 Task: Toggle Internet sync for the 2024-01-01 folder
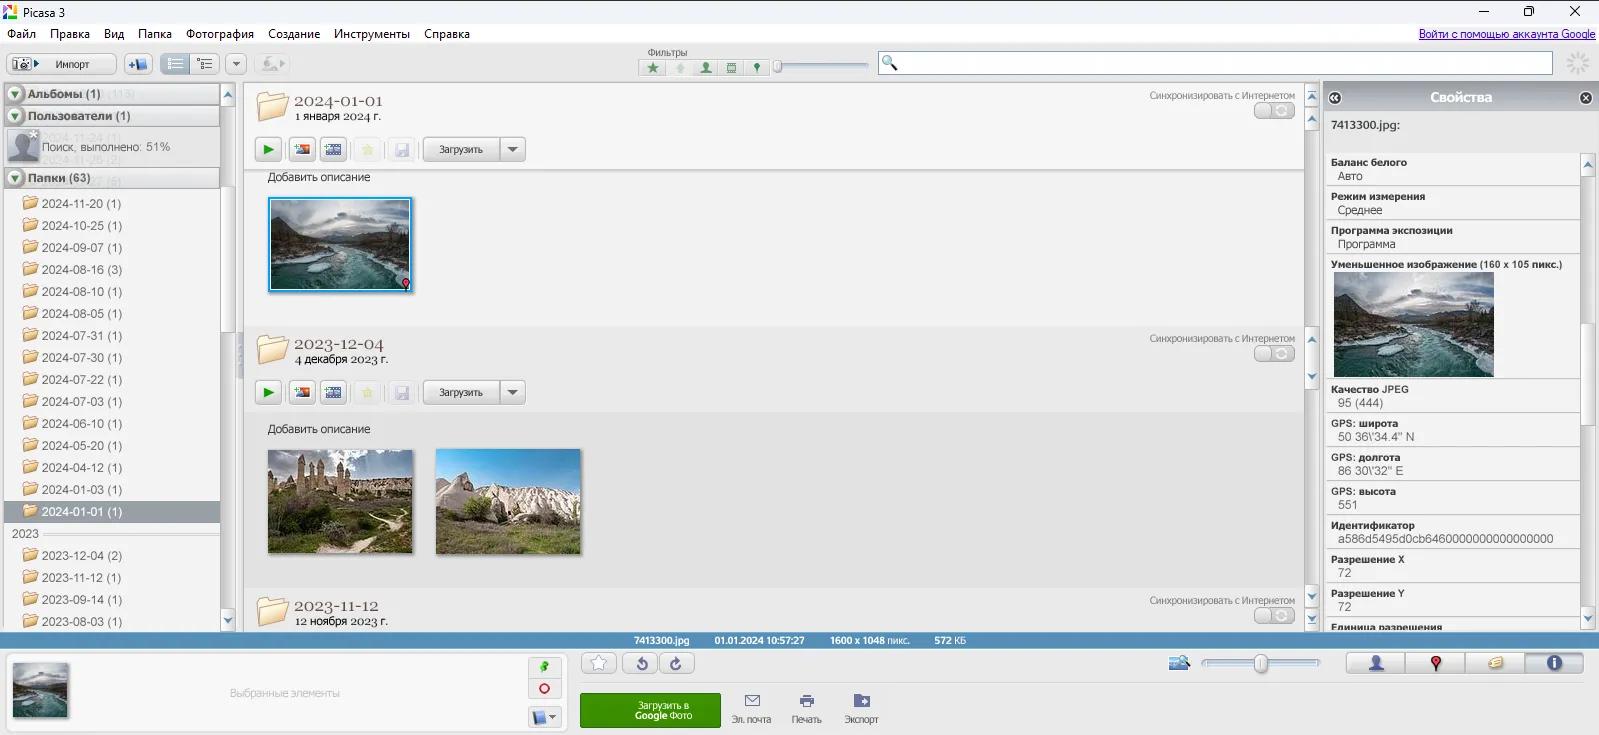[x=1274, y=111]
